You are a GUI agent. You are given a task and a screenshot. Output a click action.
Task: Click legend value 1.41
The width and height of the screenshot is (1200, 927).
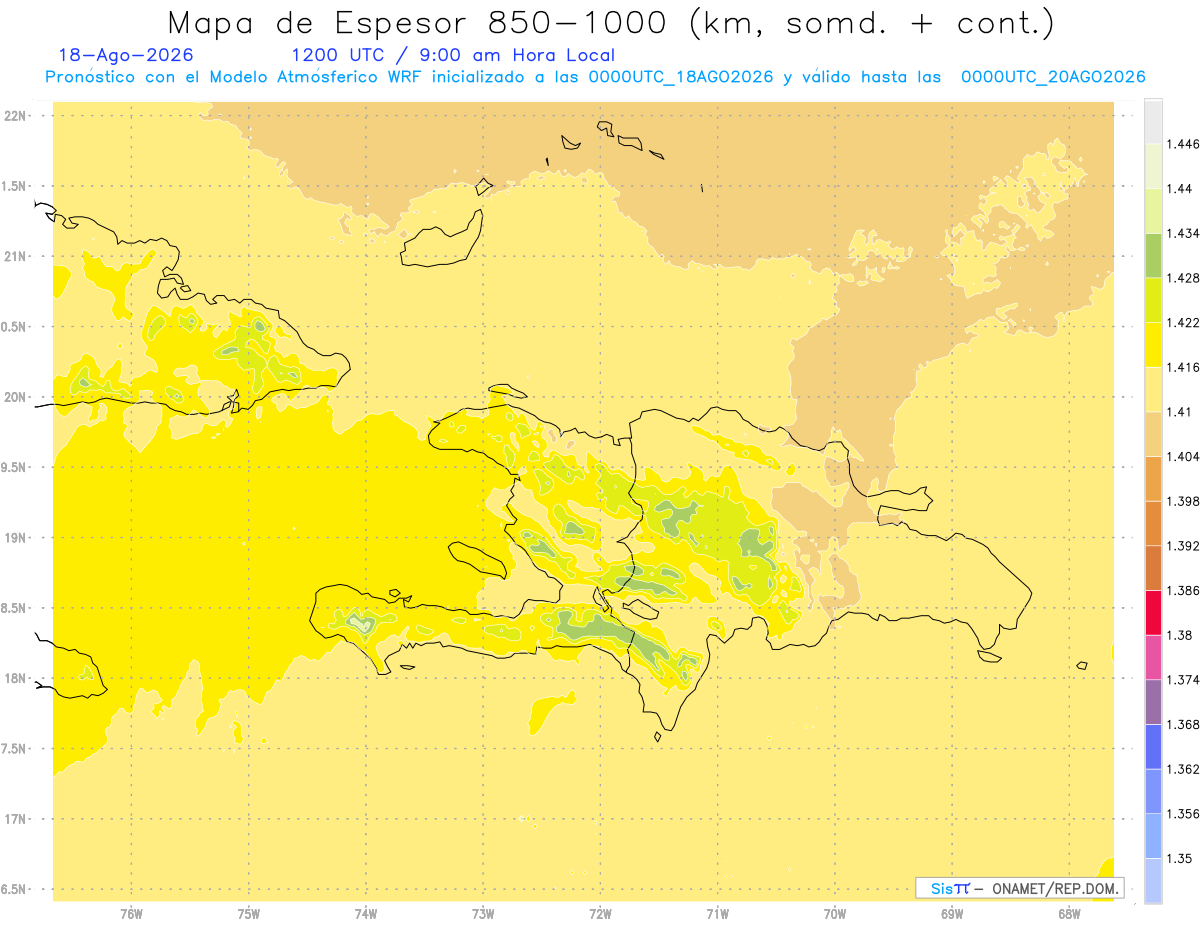coord(1181,412)
